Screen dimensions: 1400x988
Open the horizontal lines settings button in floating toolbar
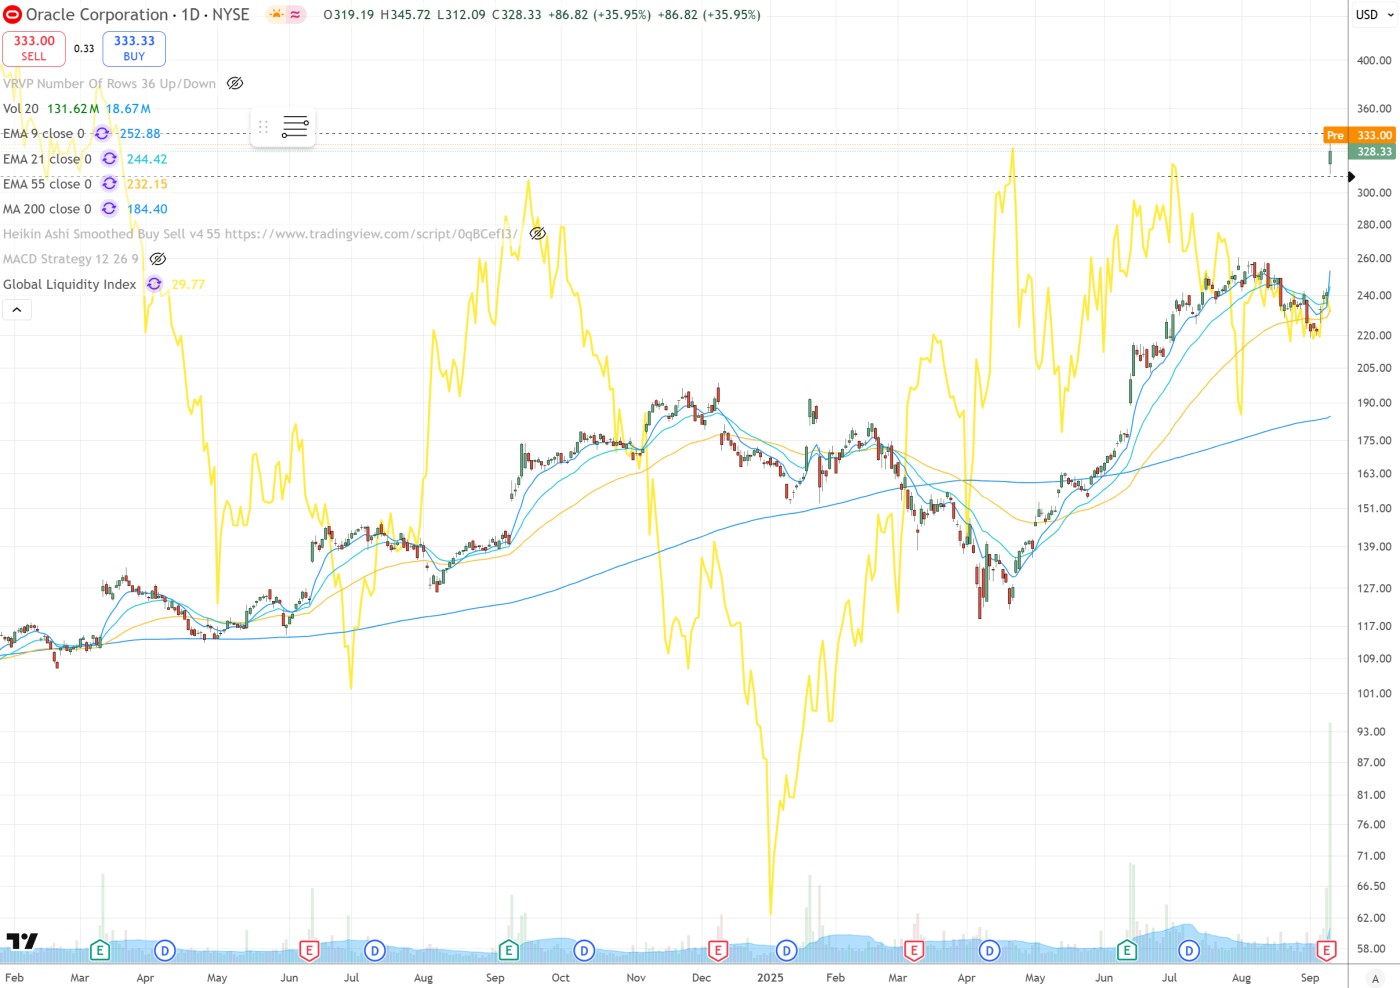tap(295, 127)
